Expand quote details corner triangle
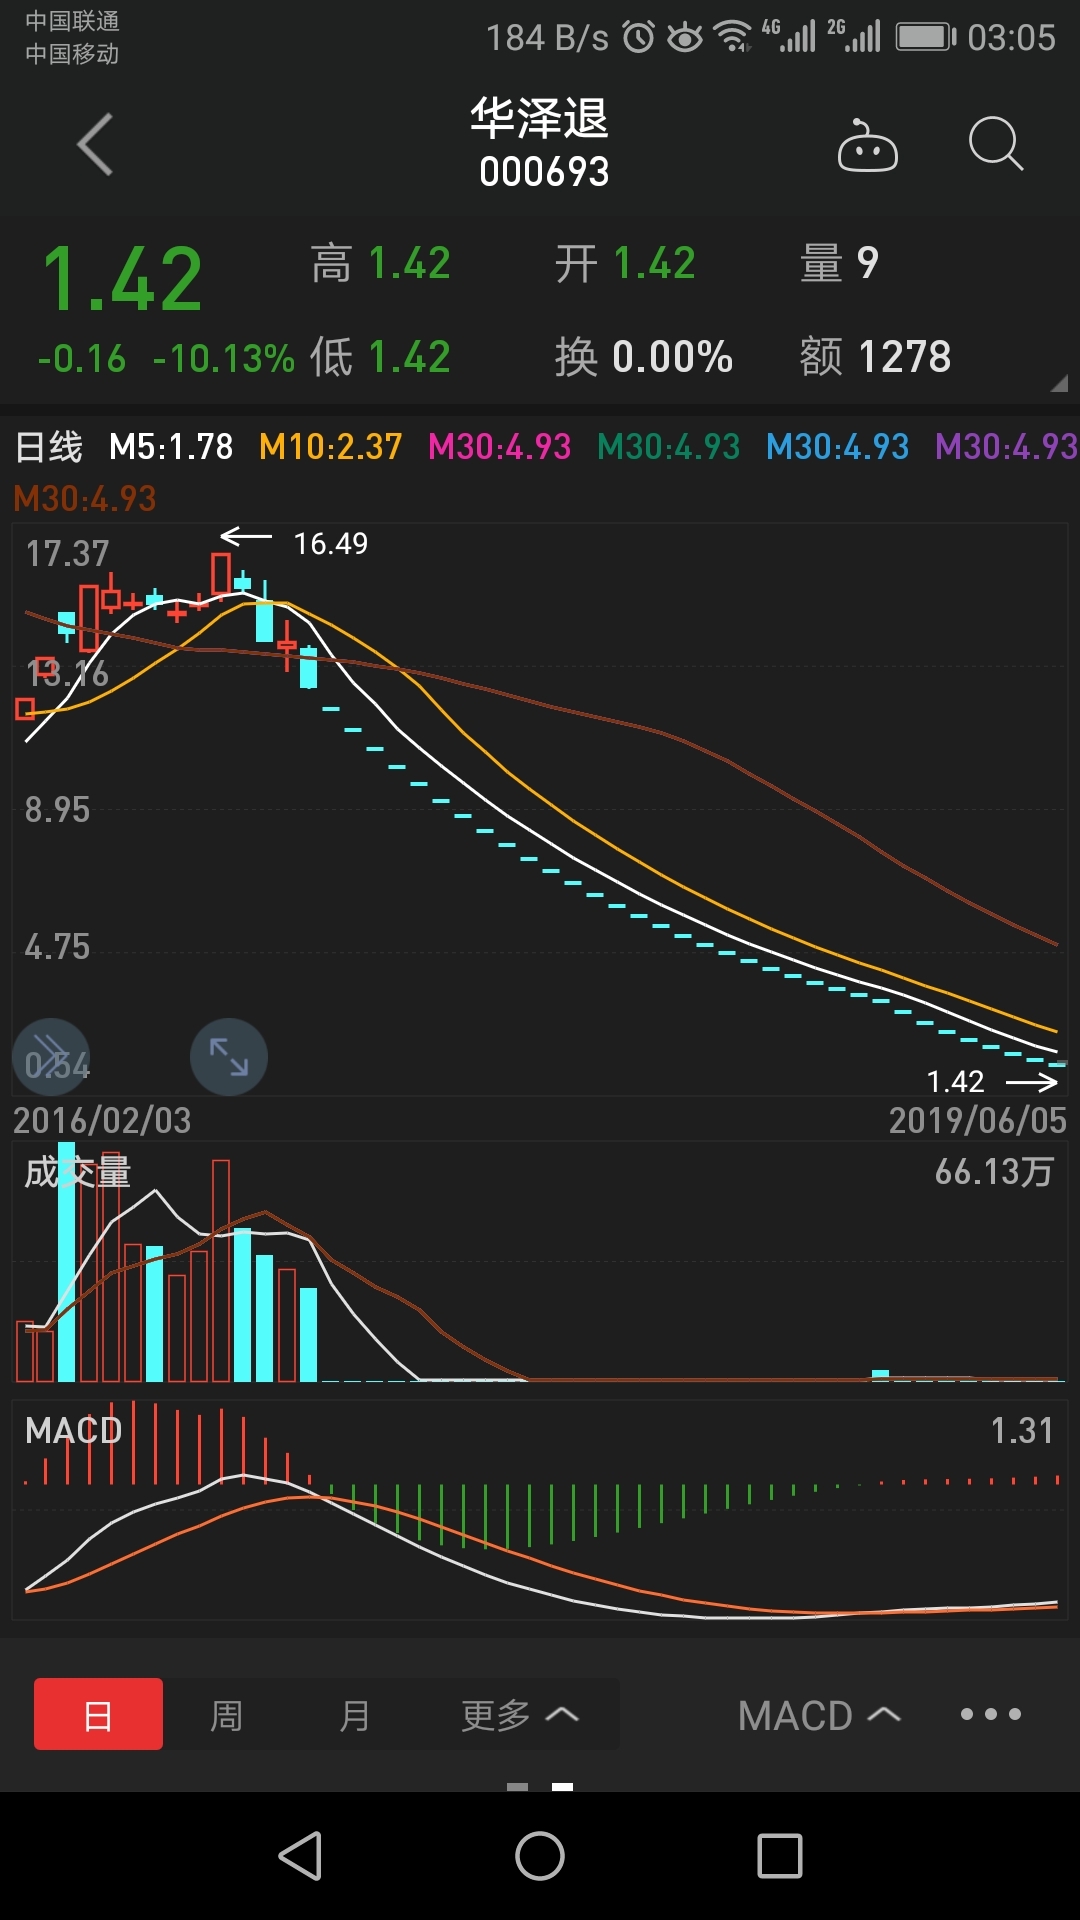The height and width of the screenshot is (1920, 1080). point(1060,383)
